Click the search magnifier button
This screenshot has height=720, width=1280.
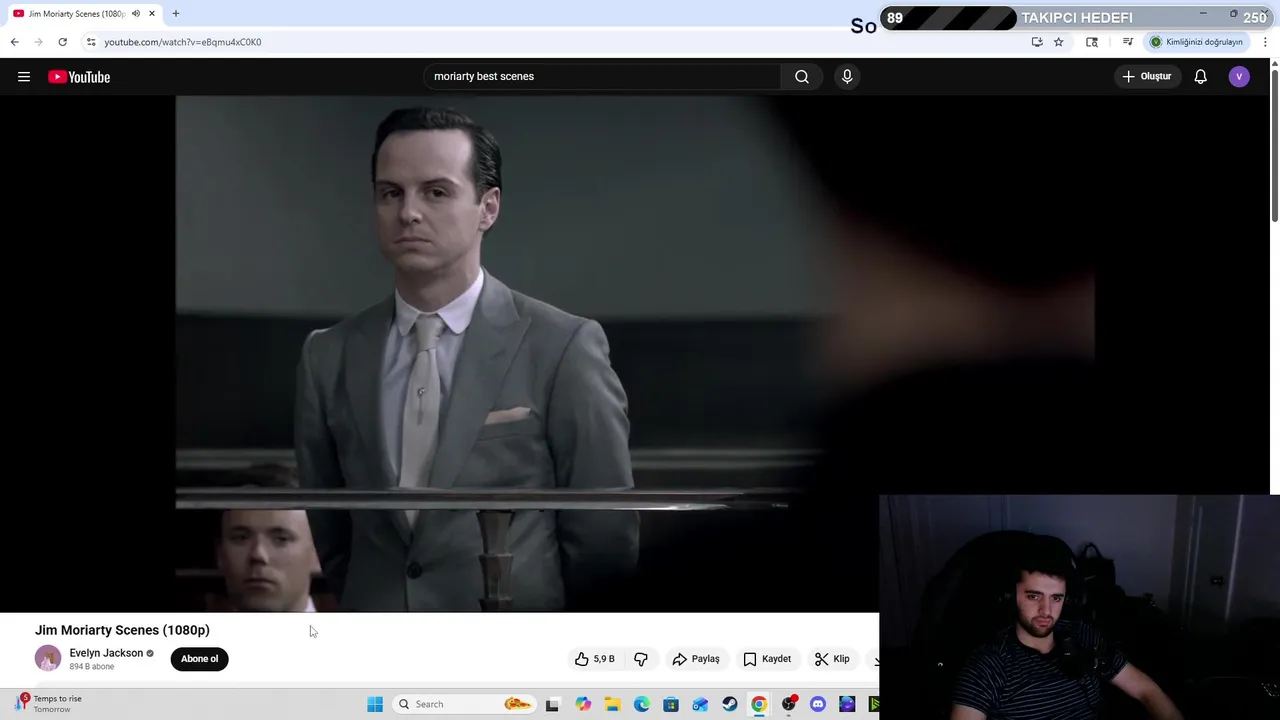coord(802,76)
